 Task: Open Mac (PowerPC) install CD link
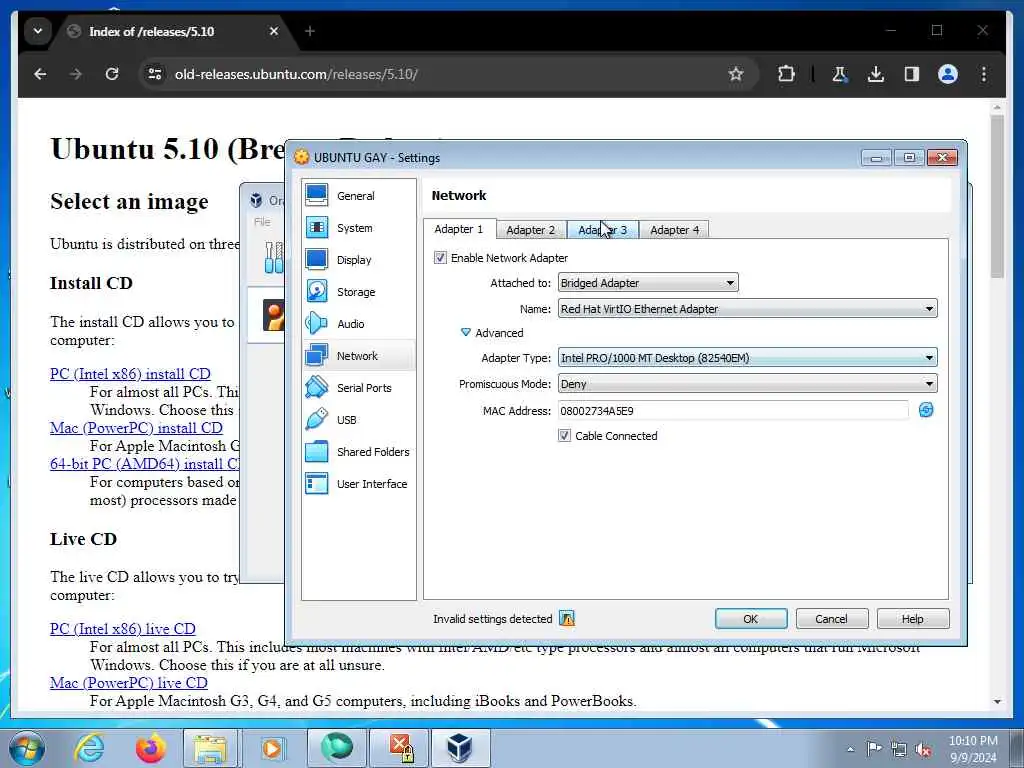click(x=136, y=428)
